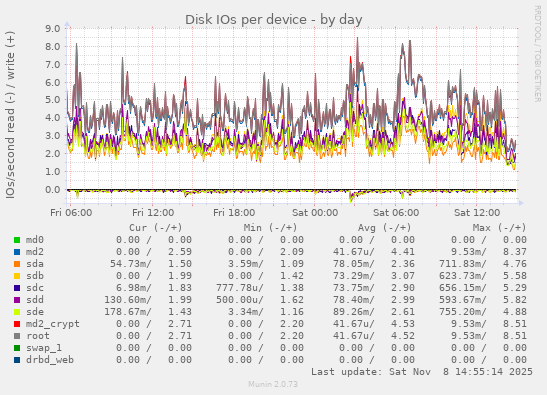Click the sdd max write value 5.82
The height and width of the screenshot is (395, 547).
(x=515, y=300)
